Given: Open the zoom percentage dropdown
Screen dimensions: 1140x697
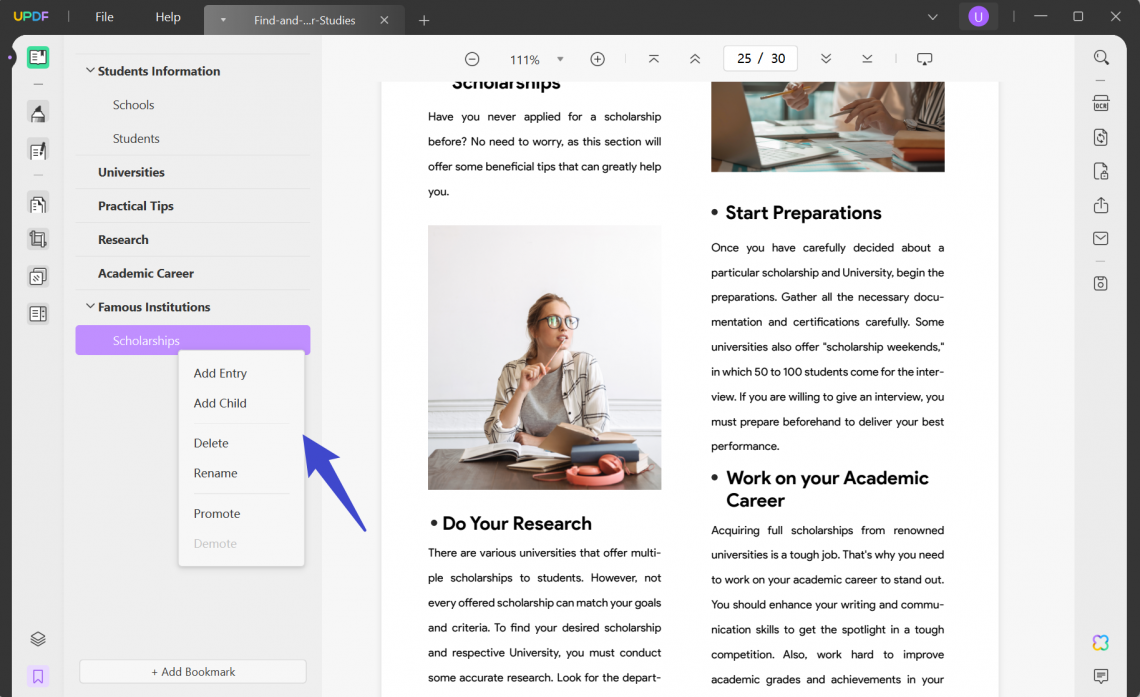Looking at the screenshot, I should 561,58.
